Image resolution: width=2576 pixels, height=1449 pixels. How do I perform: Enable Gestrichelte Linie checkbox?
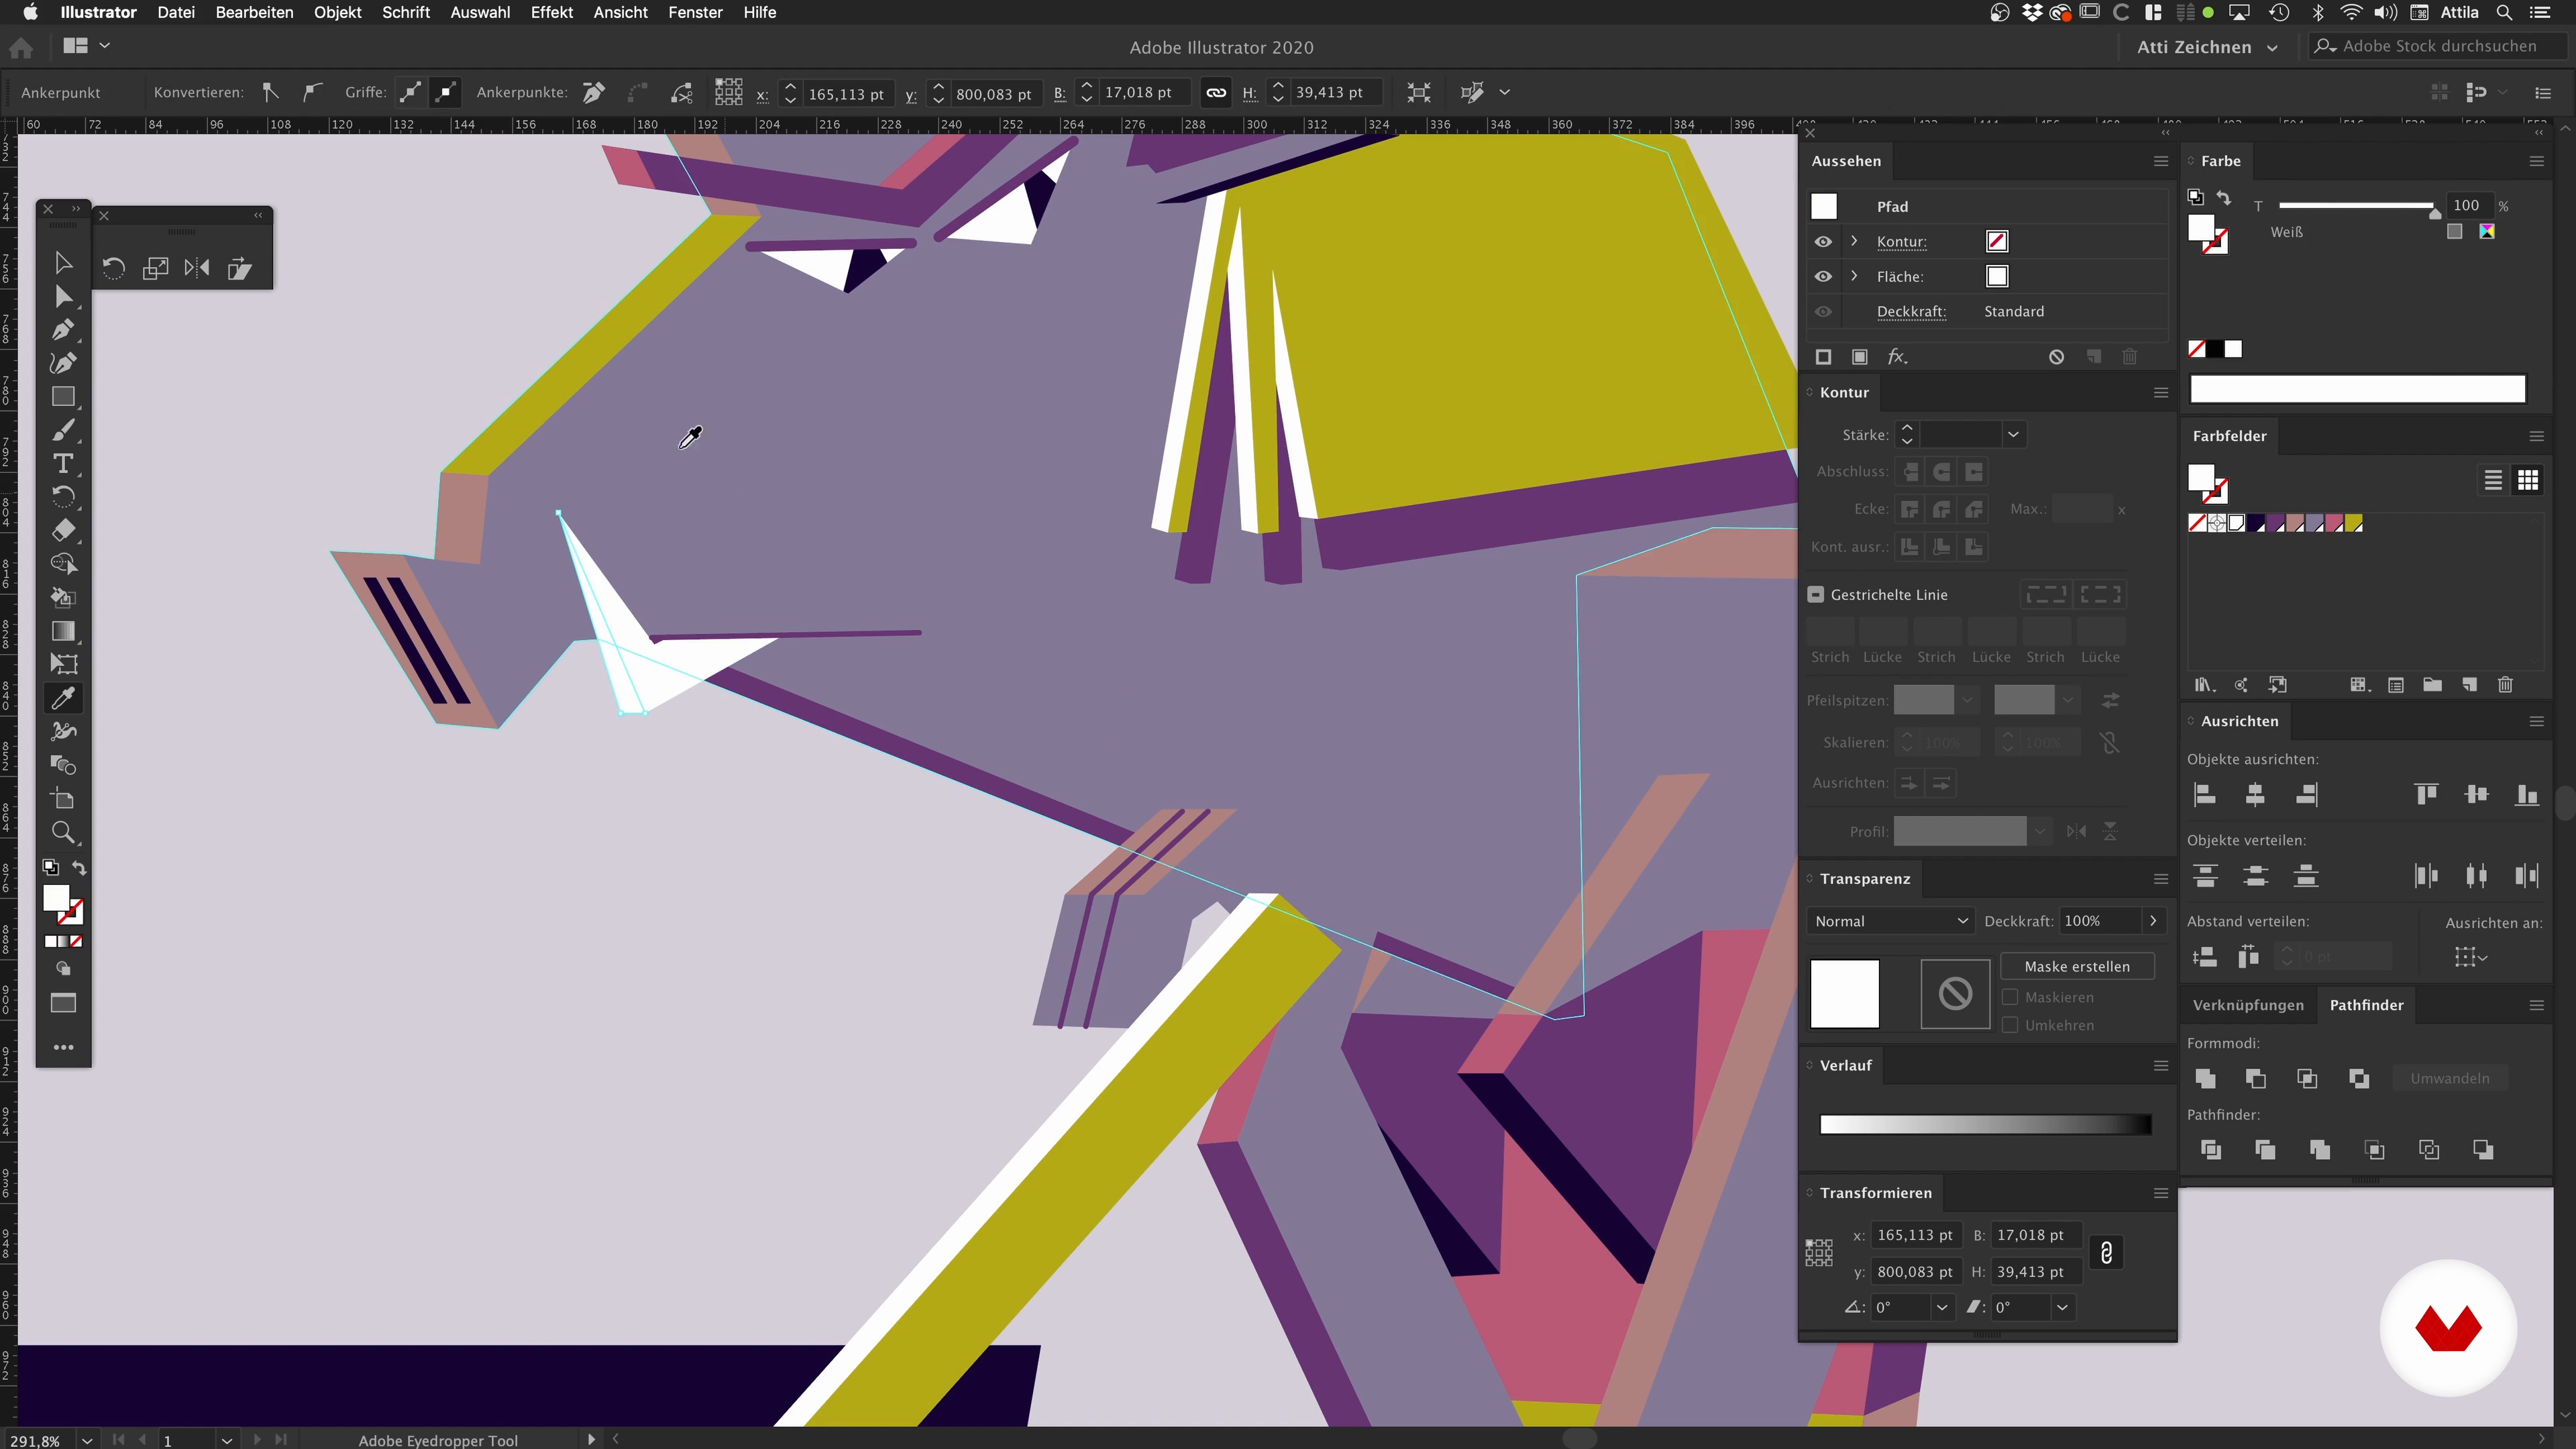(1816, 594)
